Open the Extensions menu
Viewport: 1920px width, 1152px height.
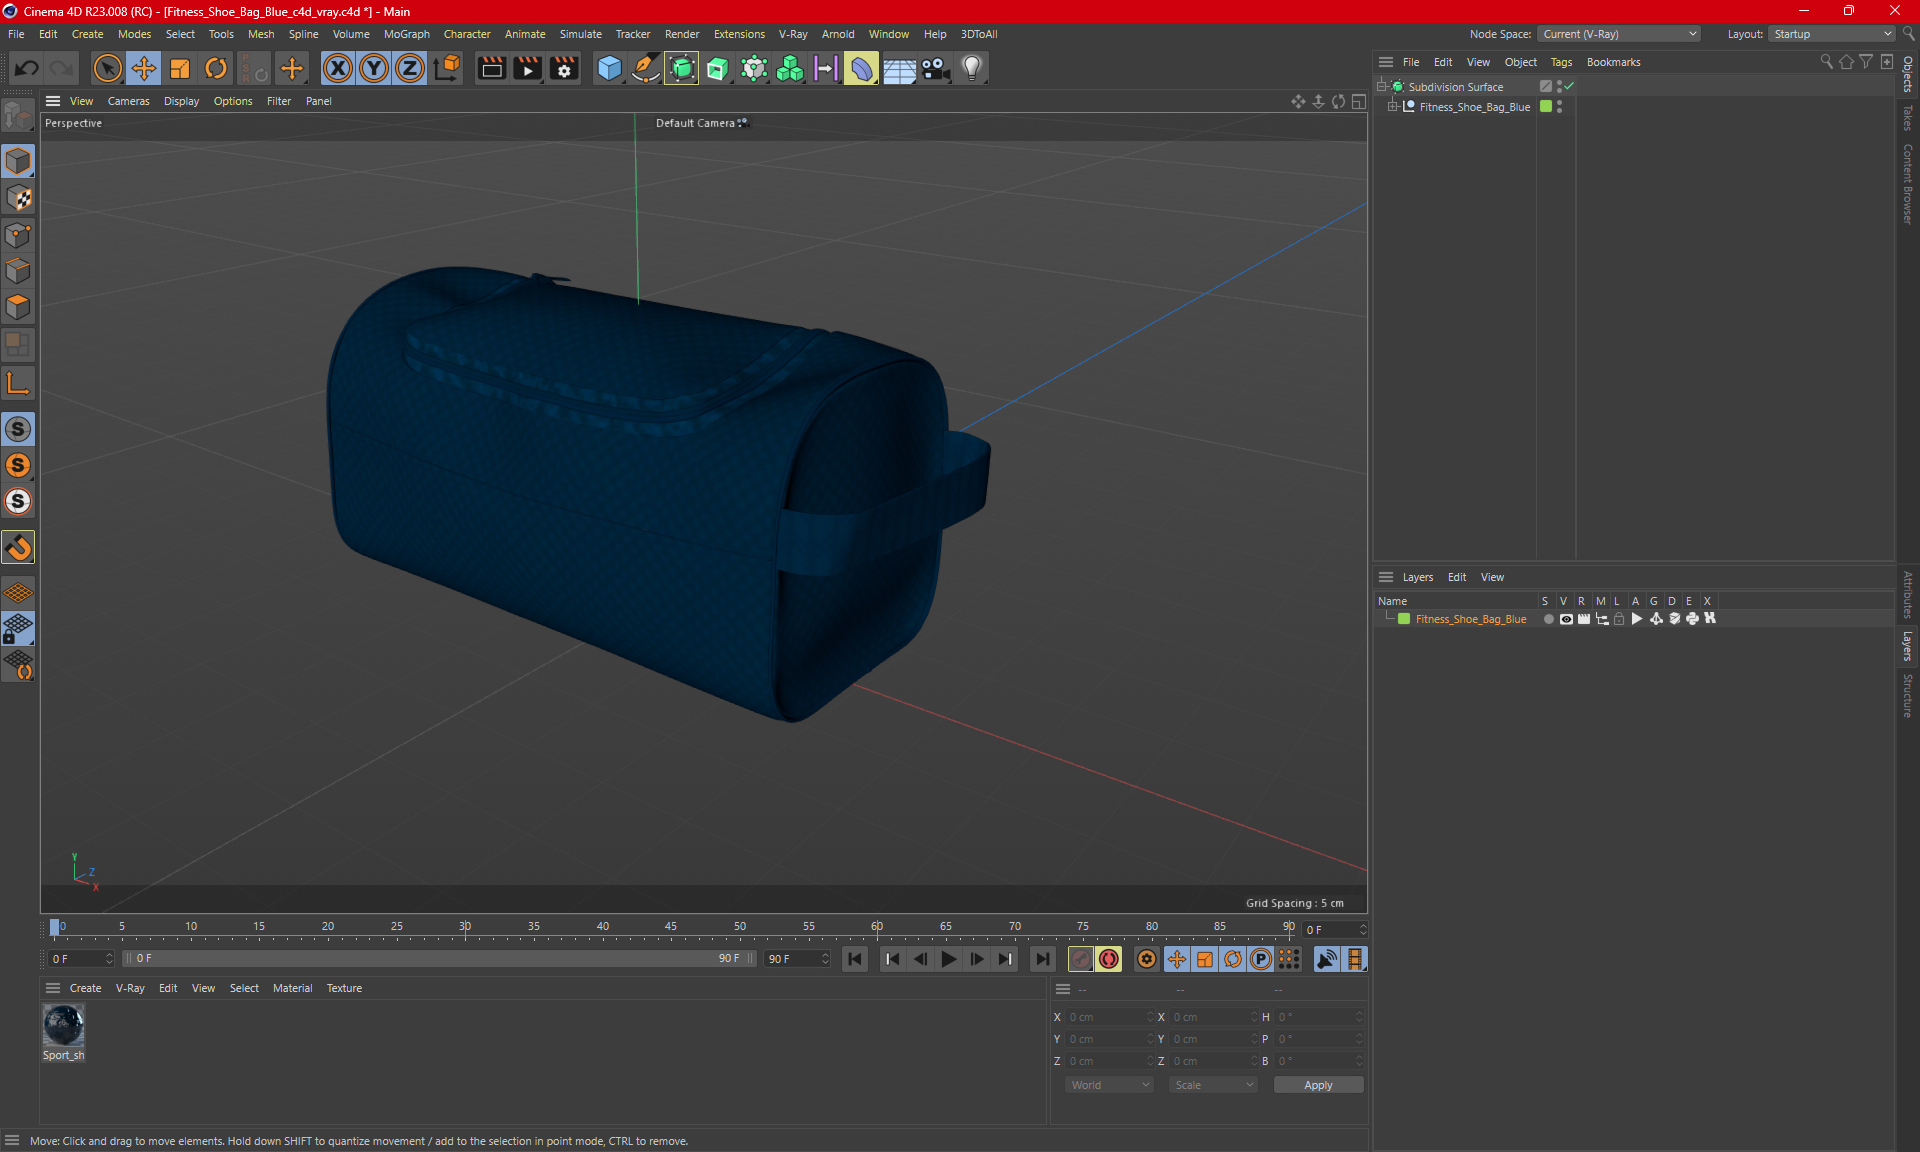(739, 34)
